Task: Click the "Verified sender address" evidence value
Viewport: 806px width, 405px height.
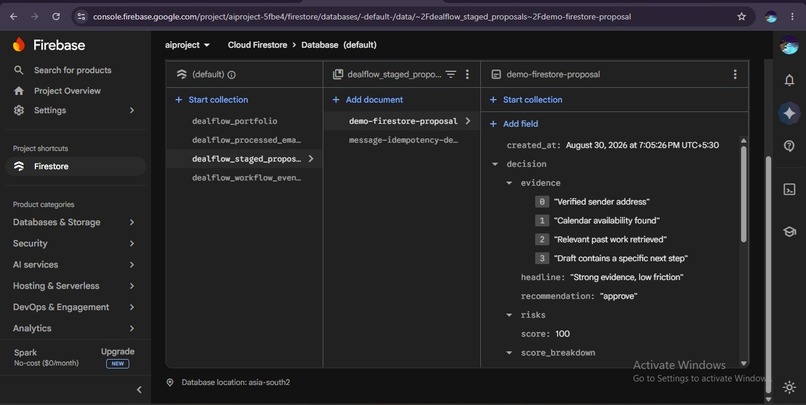Action: coord(601,202)
